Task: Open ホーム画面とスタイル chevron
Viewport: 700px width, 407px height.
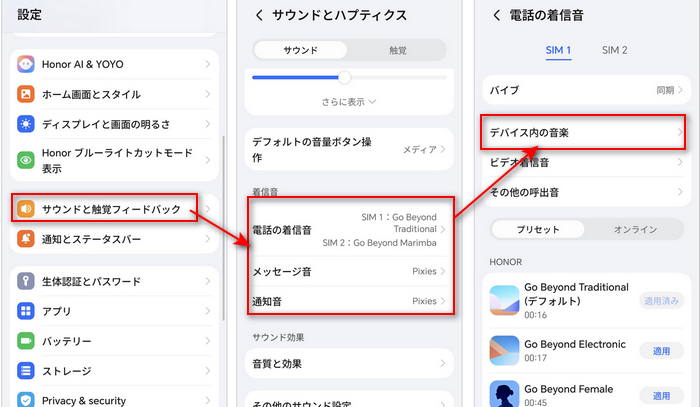Action: 208,94
